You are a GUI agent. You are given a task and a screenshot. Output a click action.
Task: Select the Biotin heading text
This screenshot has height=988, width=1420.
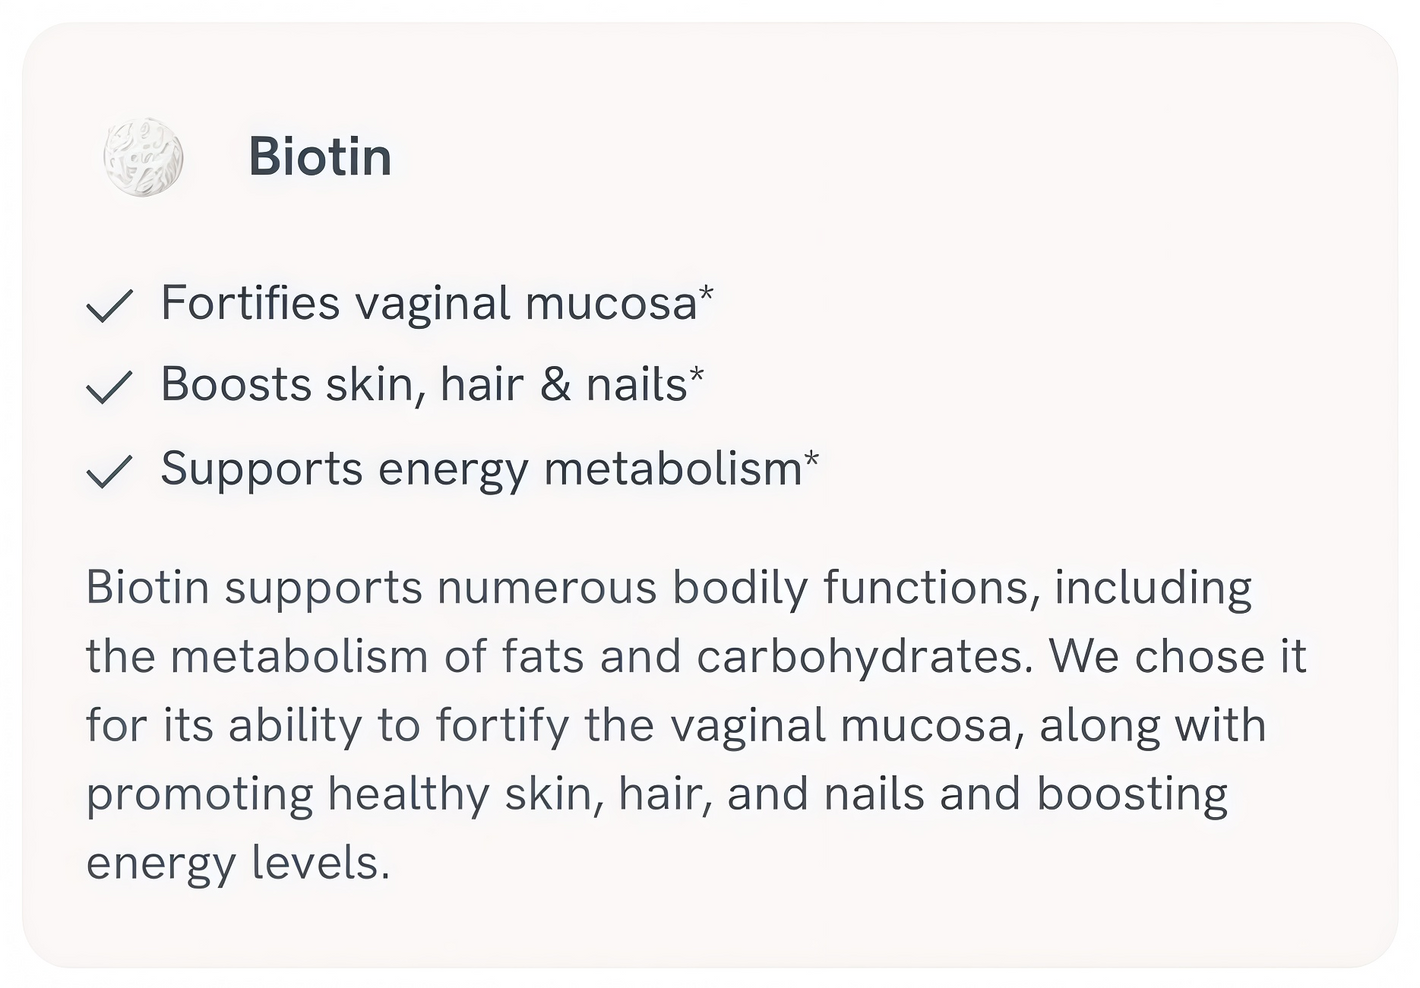(320, 157)
